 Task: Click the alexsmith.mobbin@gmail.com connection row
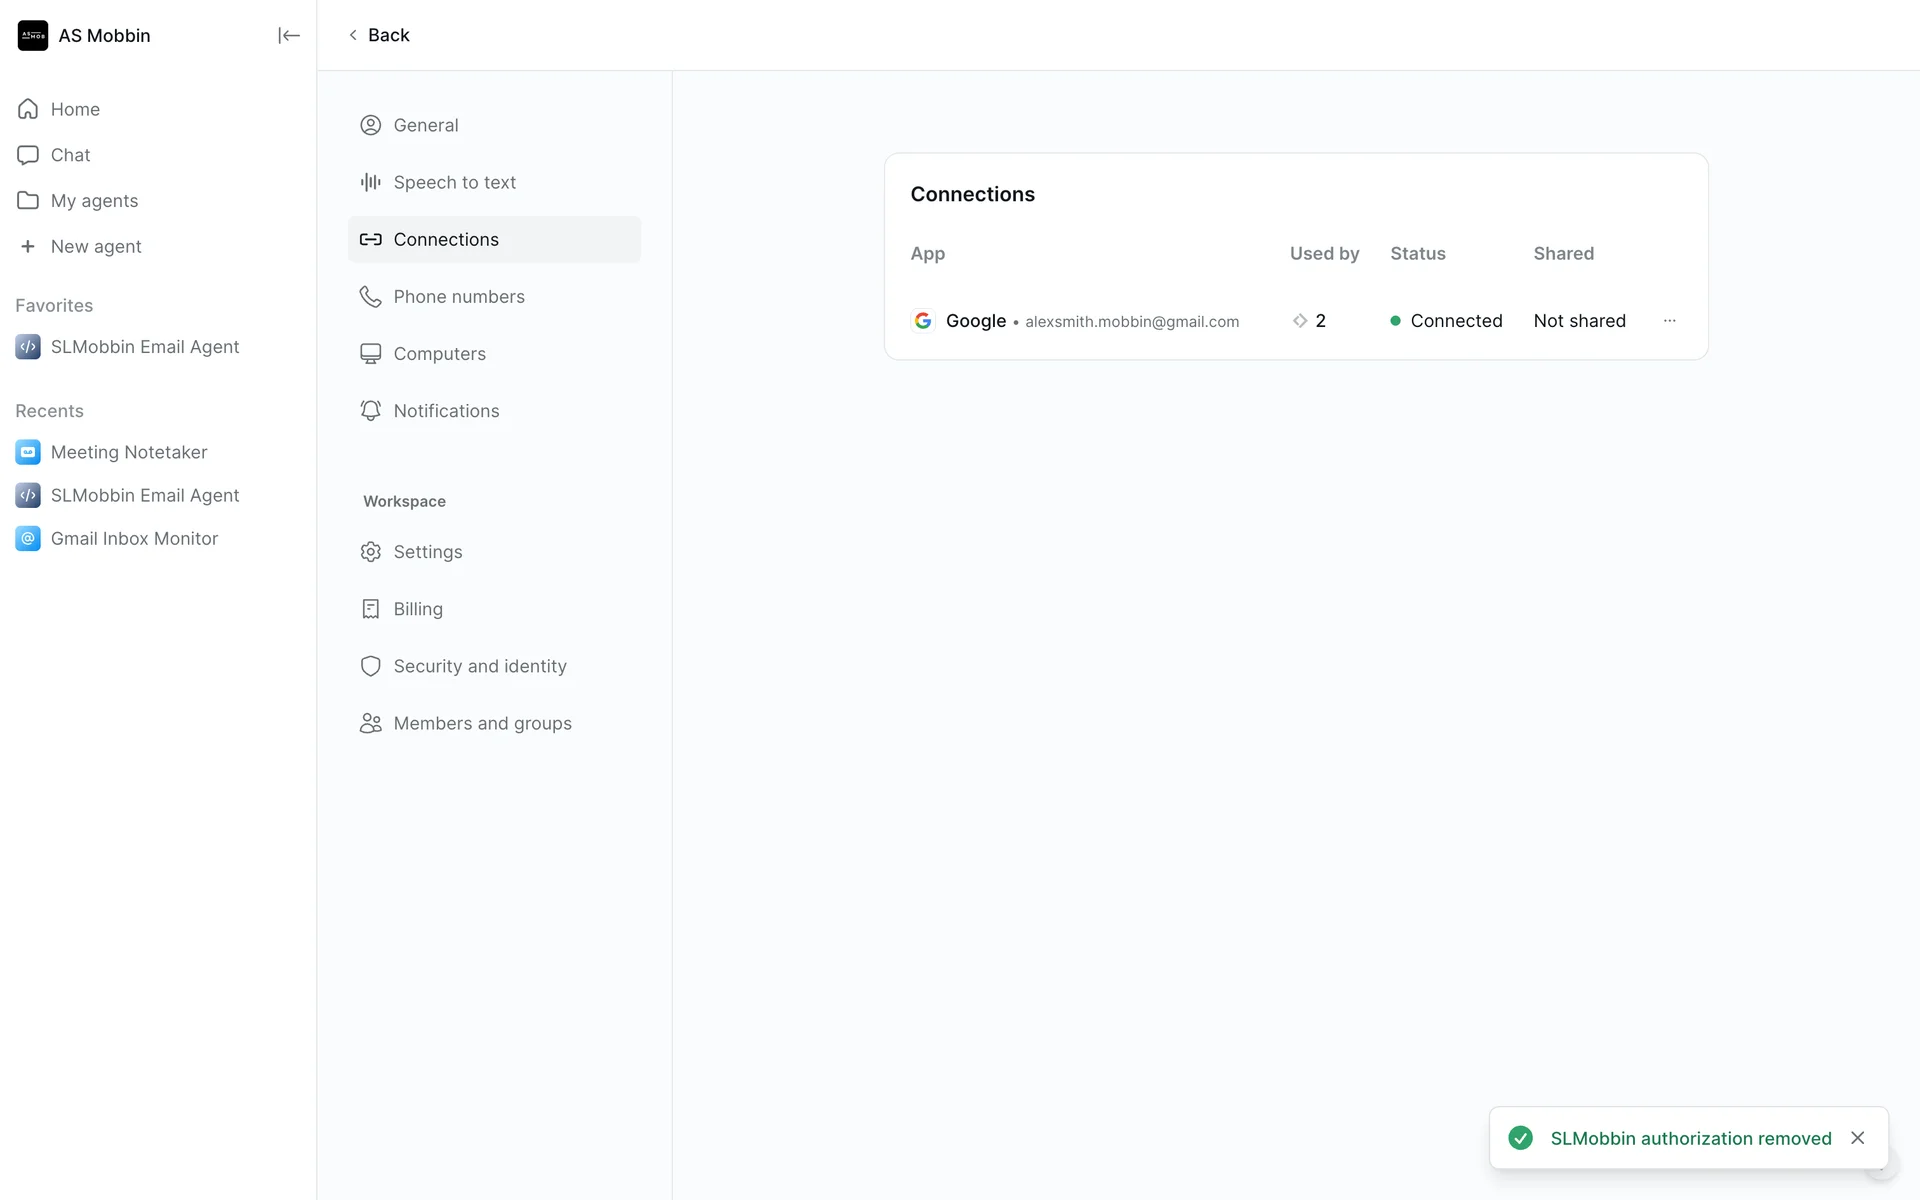coord(1131,322)
